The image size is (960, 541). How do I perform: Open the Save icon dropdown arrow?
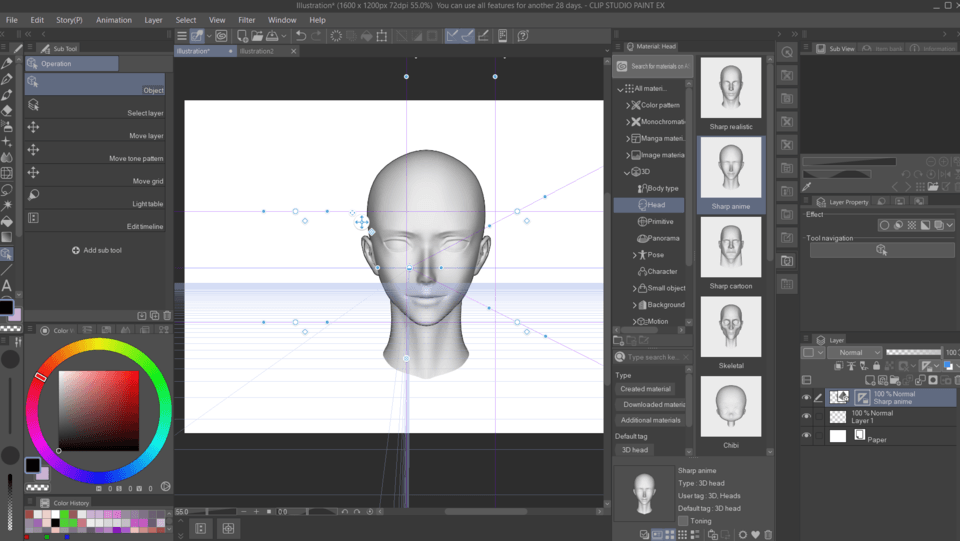tap(283, 36)
